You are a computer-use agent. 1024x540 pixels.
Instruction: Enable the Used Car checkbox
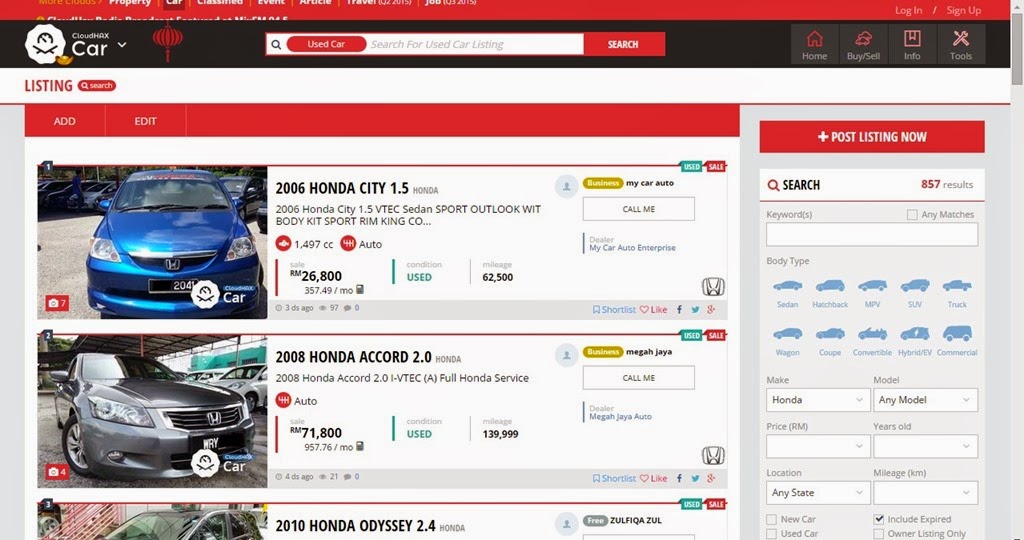[772, 534]
